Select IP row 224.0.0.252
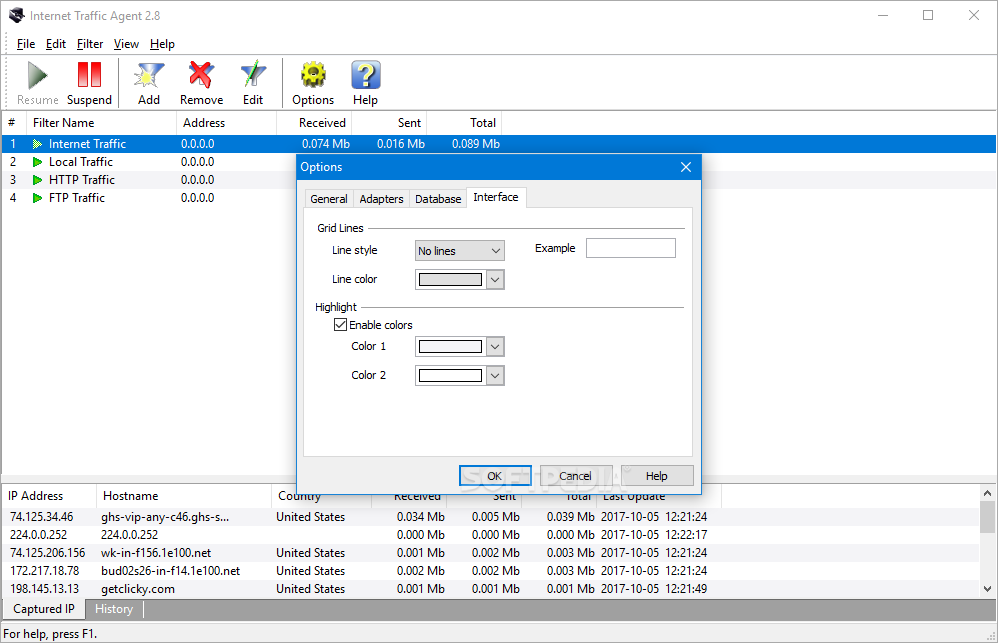The height and width of the screenshot is (643, 998). coord(490,535)
